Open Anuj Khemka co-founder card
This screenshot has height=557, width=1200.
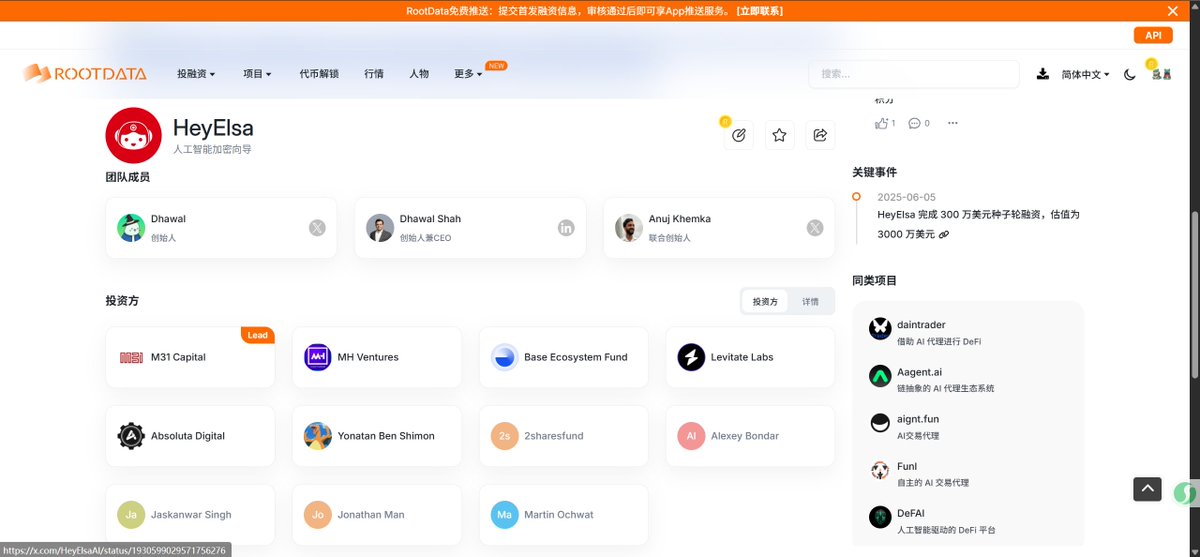719,228
